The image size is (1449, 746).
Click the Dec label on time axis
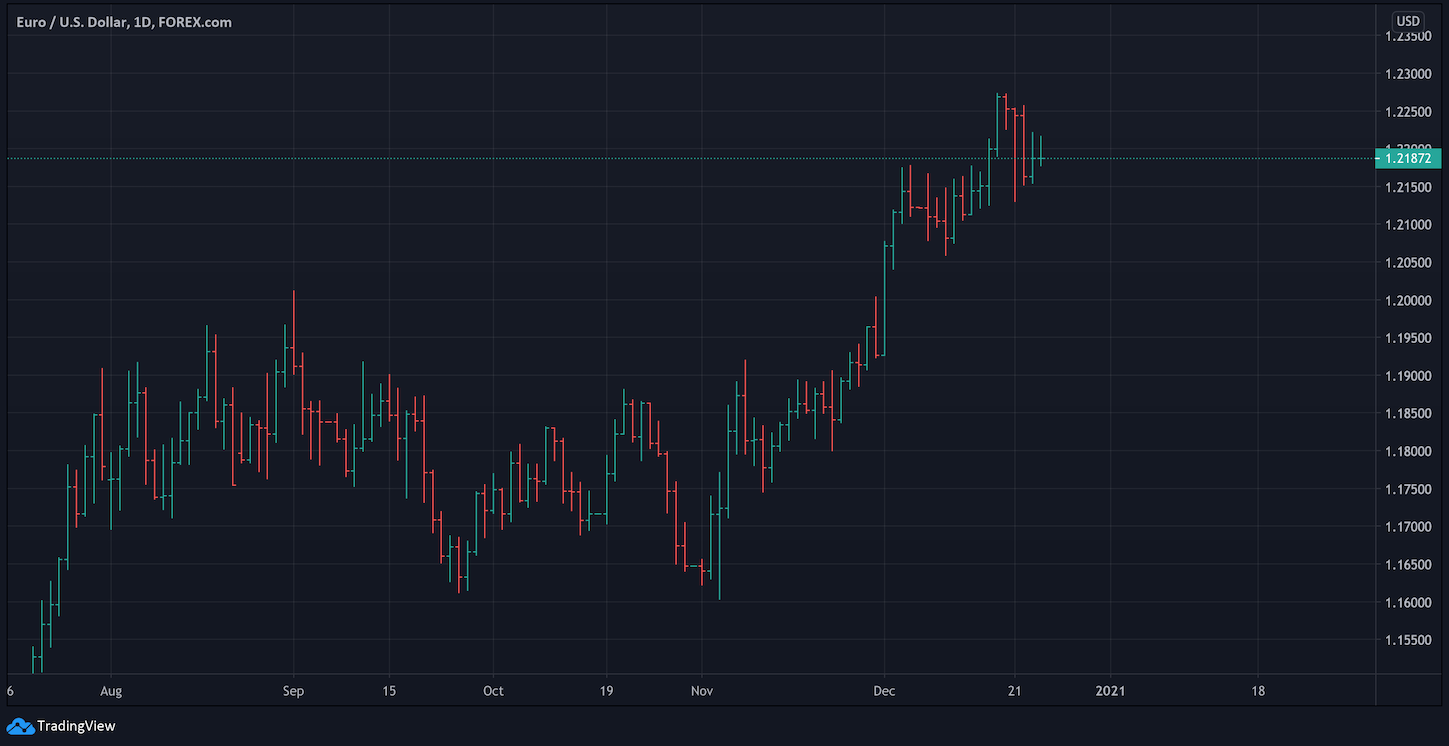(884, 691)
